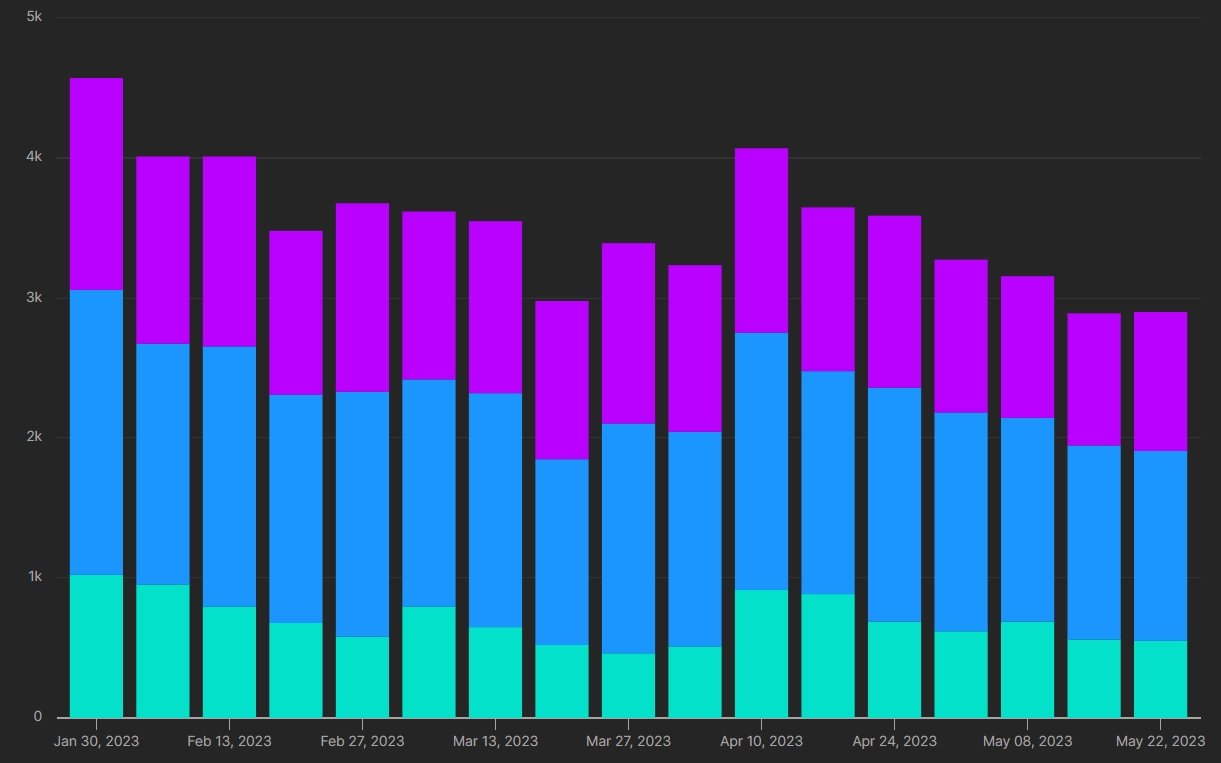This screenshot has width=1221, height=763.
Task: Click the Apr 10, 2023 x-axis label
Action: 761,741
